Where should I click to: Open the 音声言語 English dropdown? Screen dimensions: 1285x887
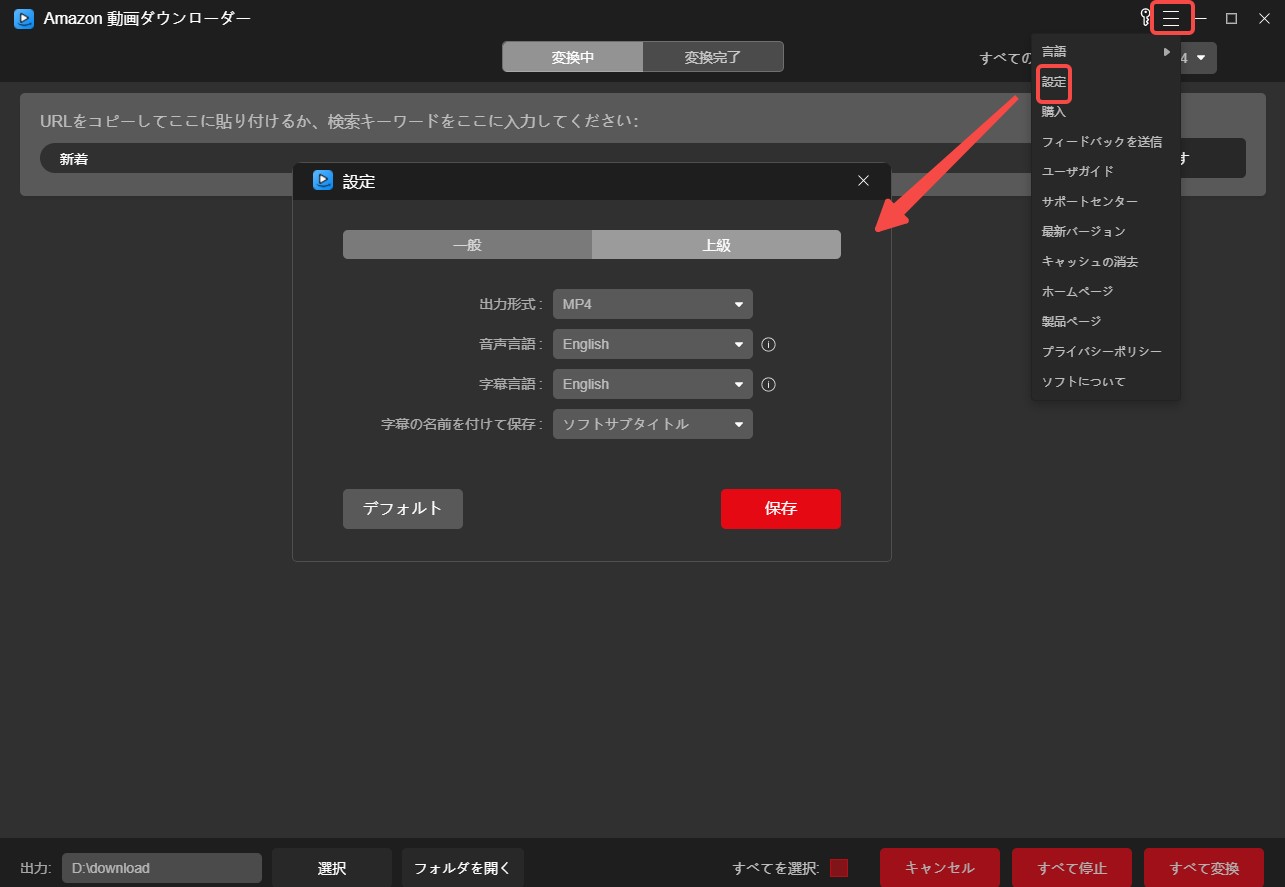point(653,344)
